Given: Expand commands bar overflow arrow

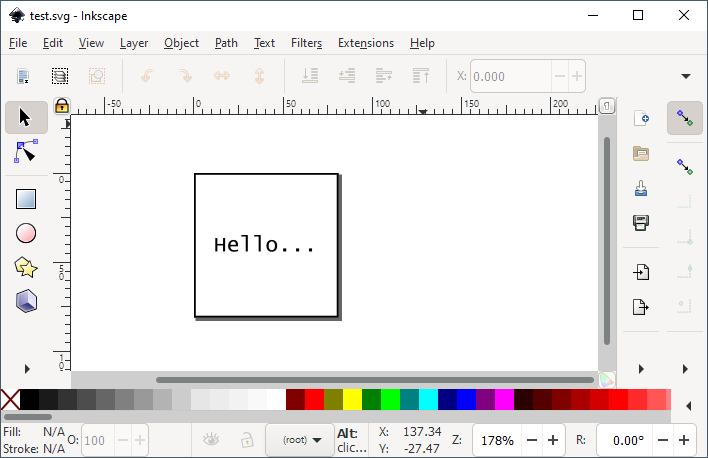Looking at the screenshot, I should 641,369.
